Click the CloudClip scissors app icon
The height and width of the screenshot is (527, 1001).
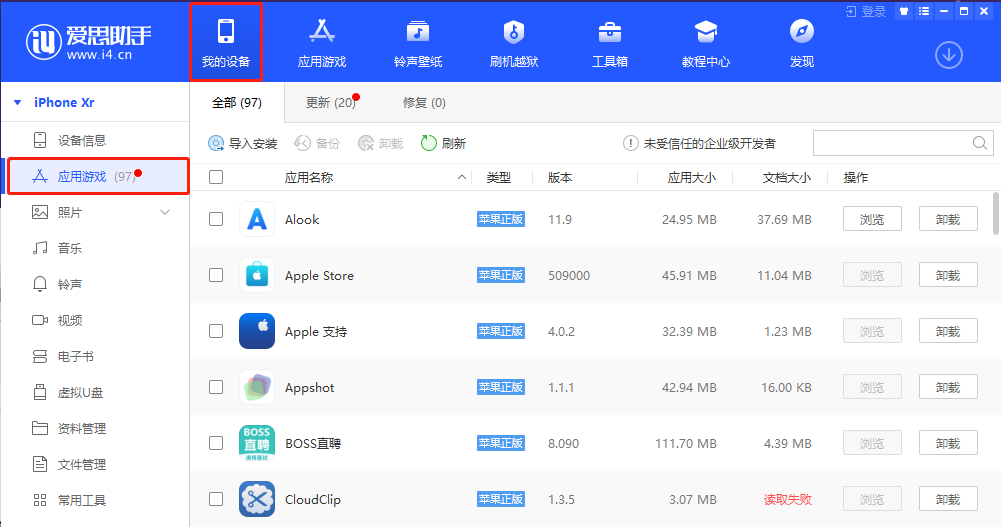click(x=257, y=499)
